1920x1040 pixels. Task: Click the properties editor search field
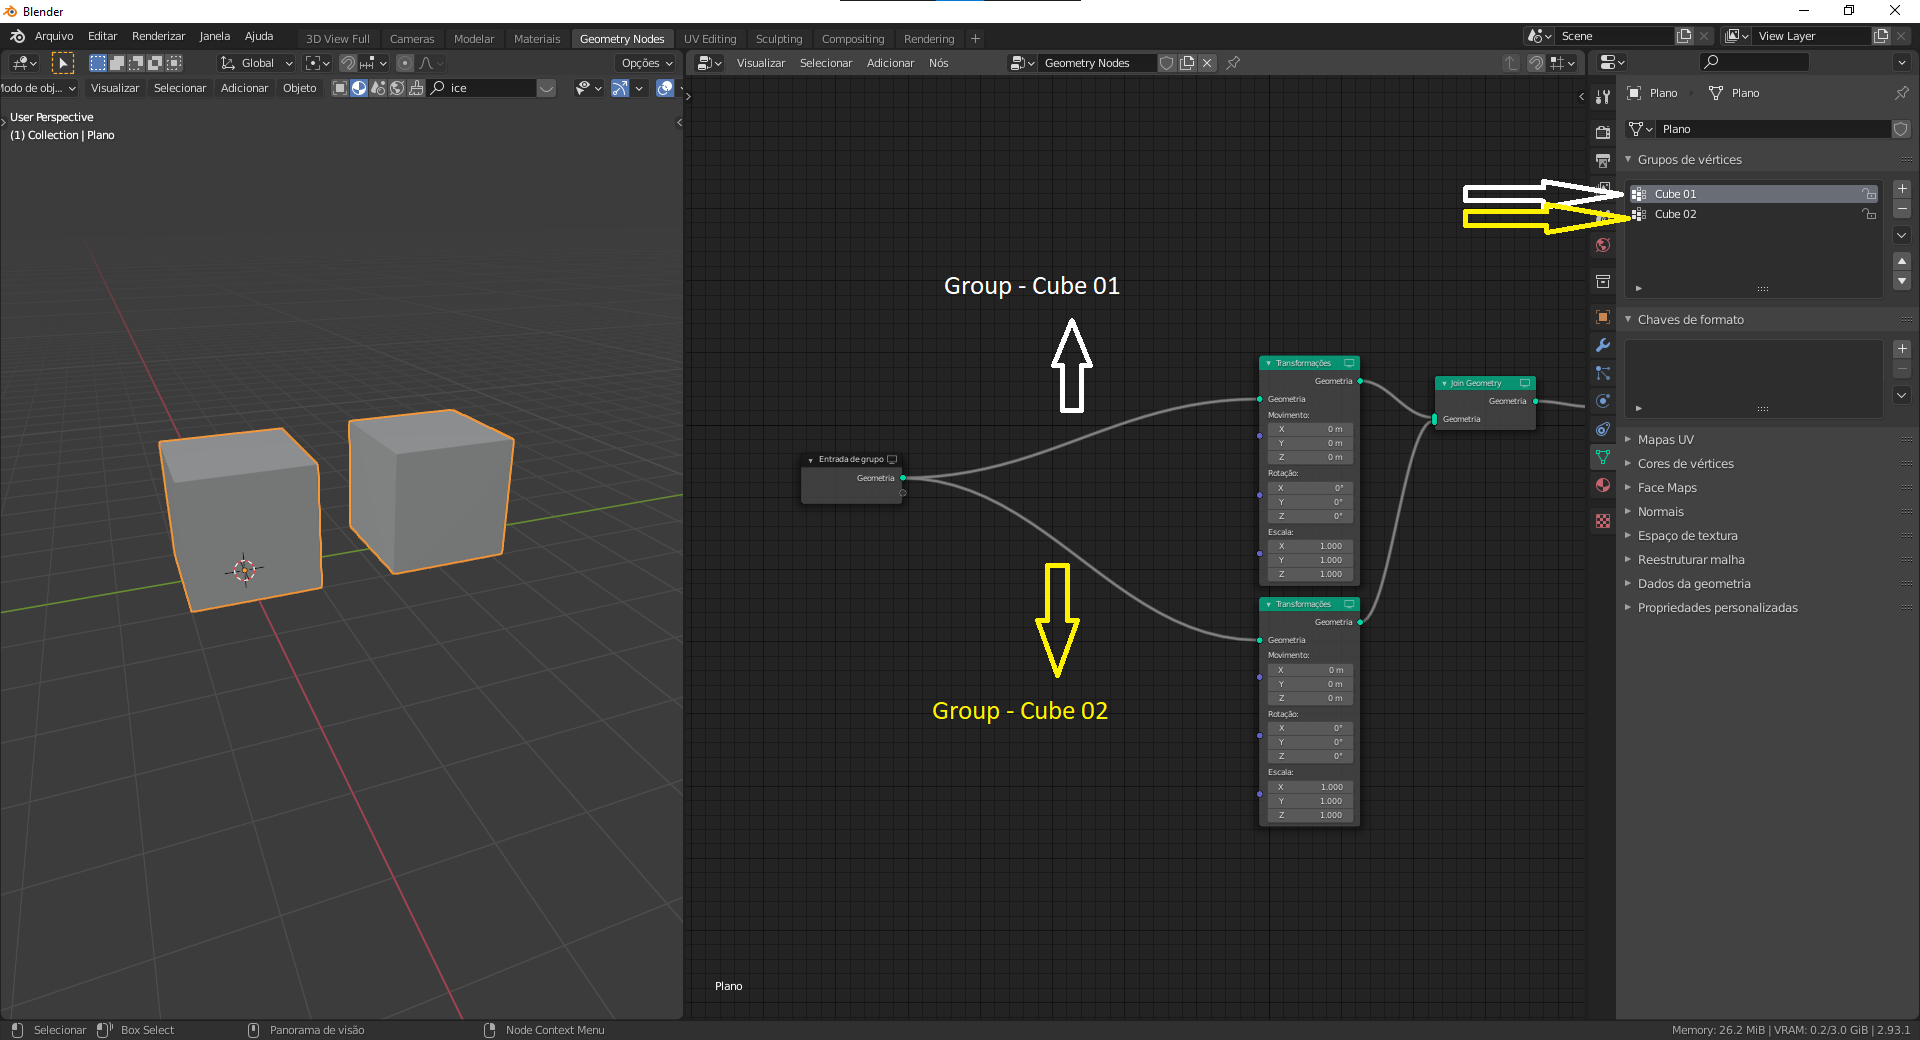pos(1754,62)
